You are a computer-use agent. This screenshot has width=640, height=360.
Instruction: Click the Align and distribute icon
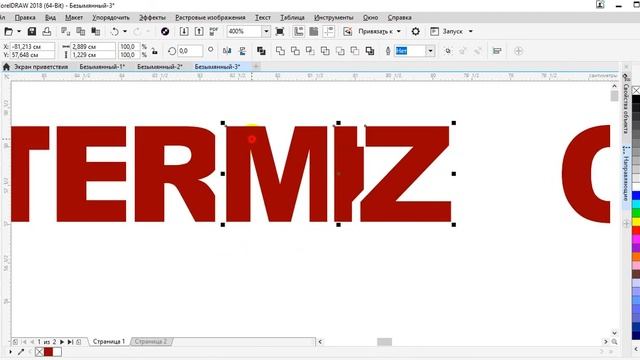tap(497, 51)
